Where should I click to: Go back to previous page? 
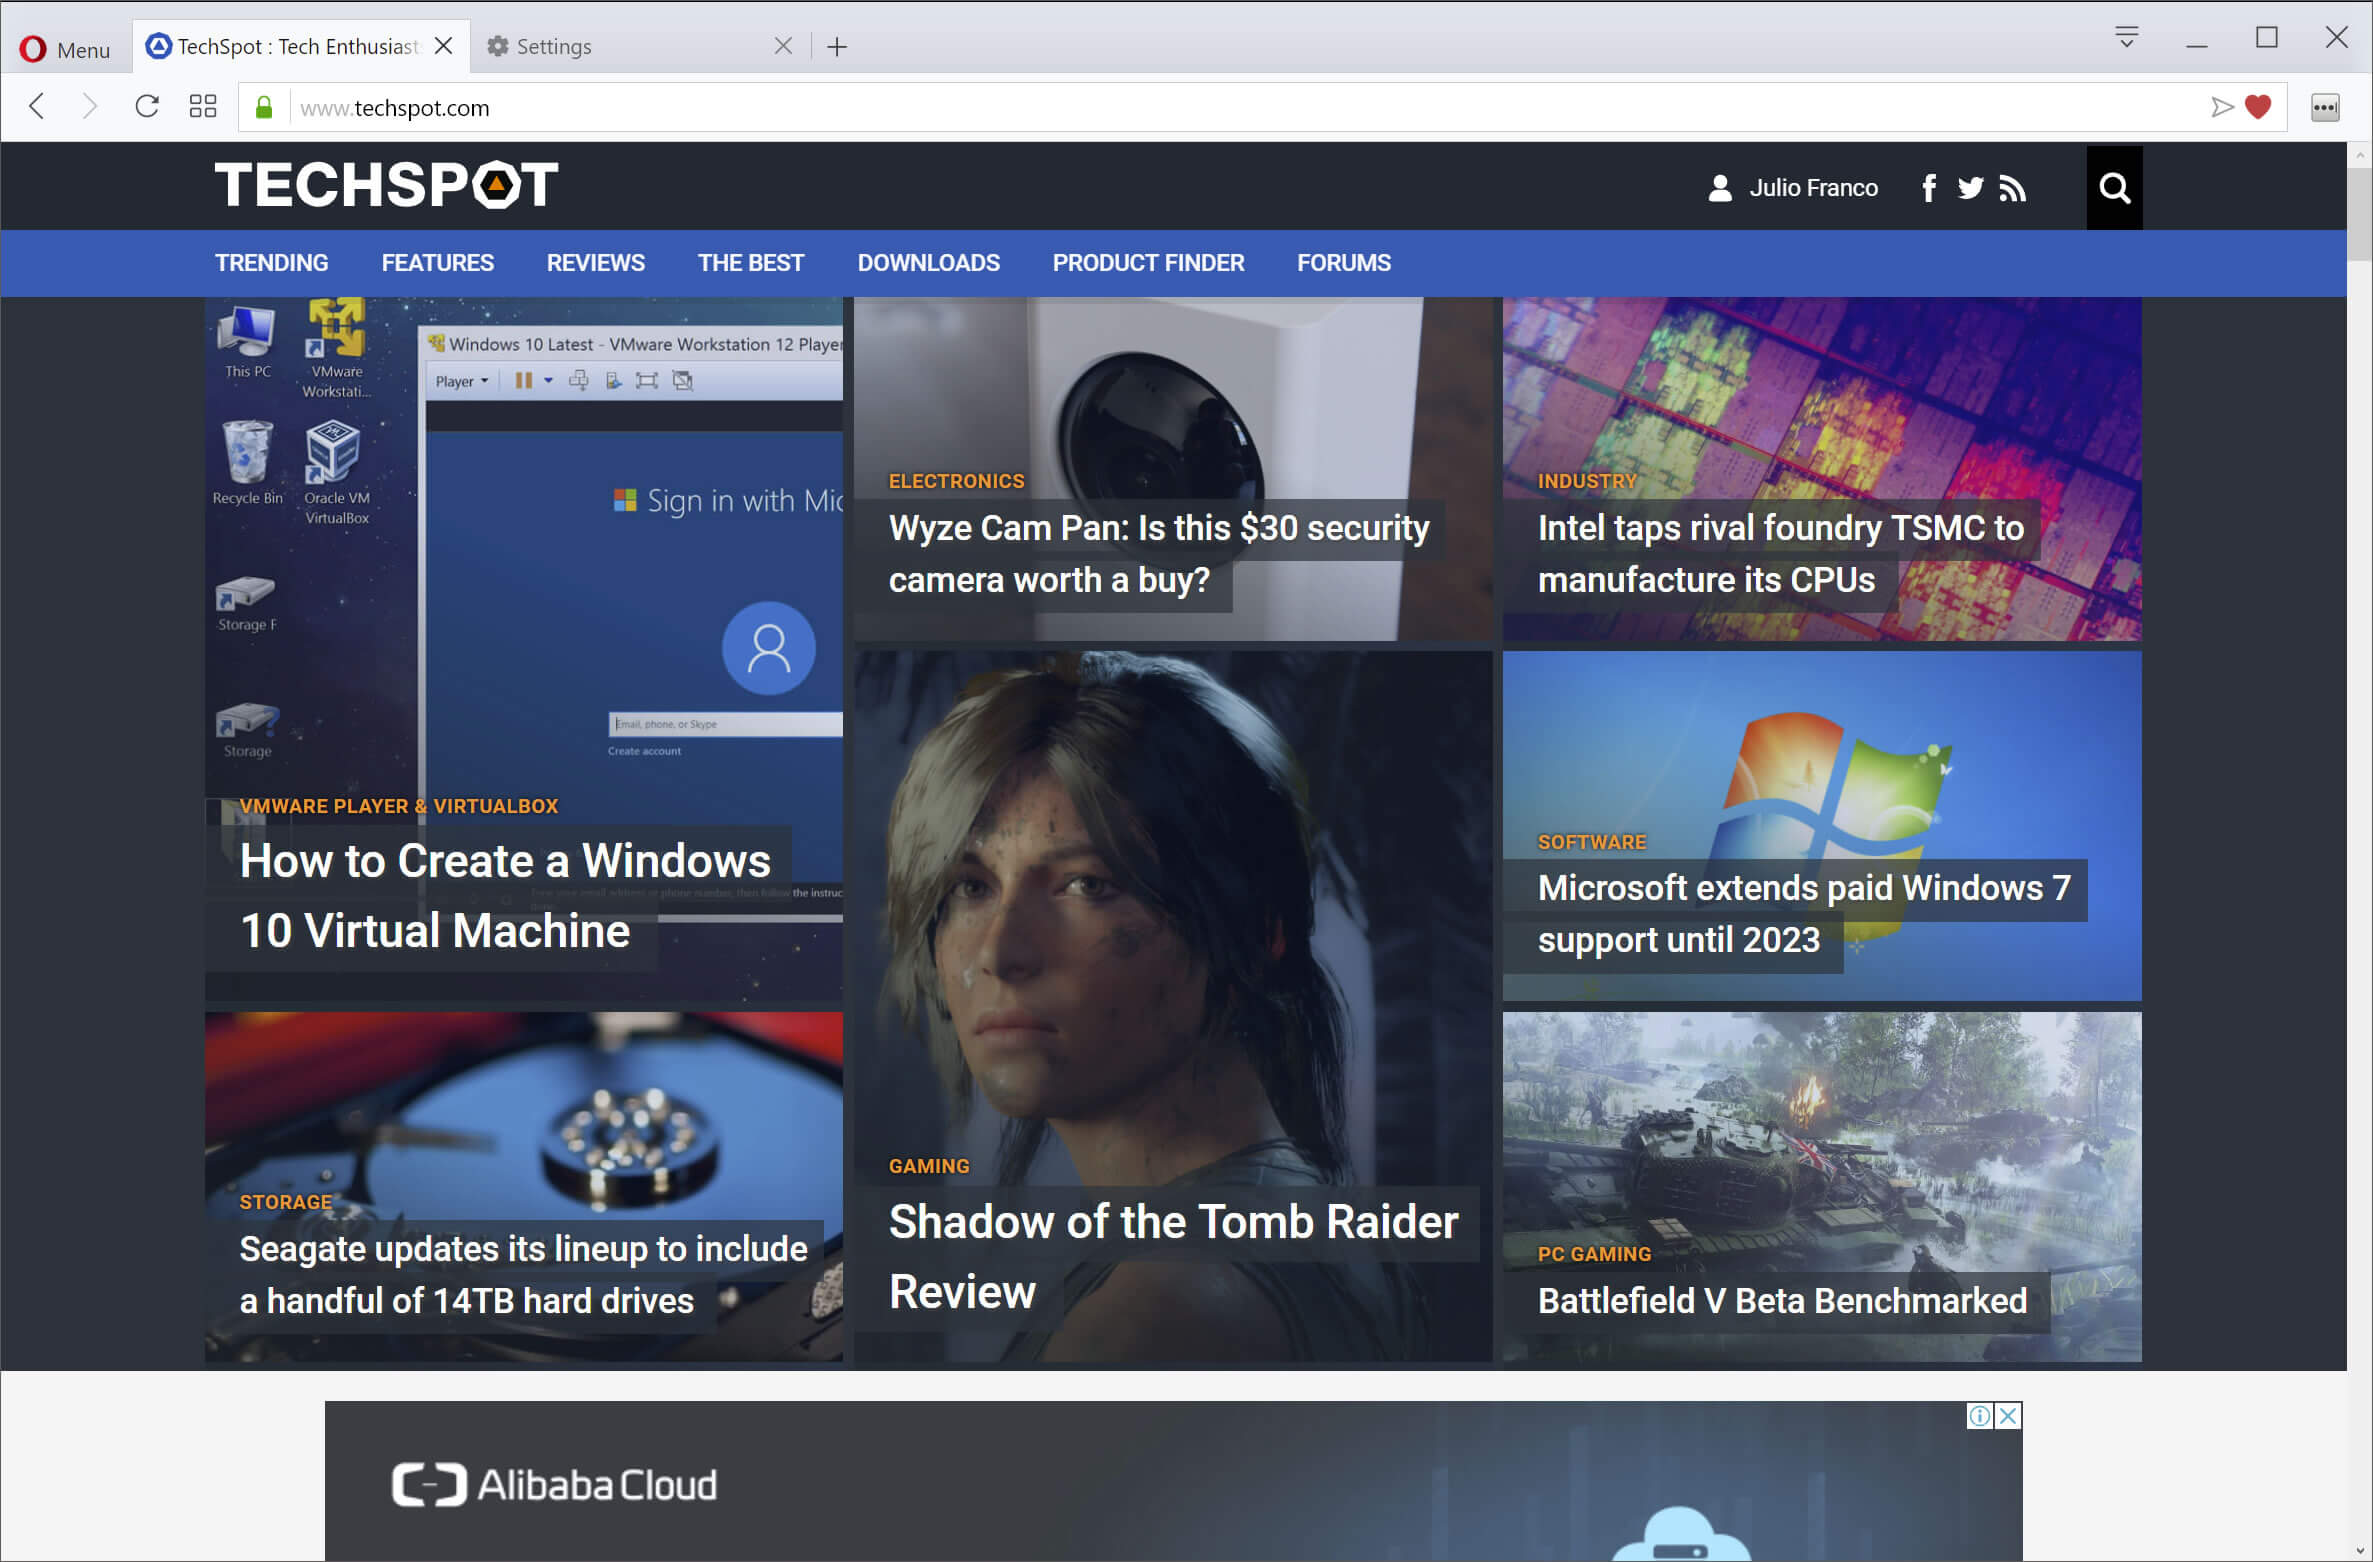(38, 107)
